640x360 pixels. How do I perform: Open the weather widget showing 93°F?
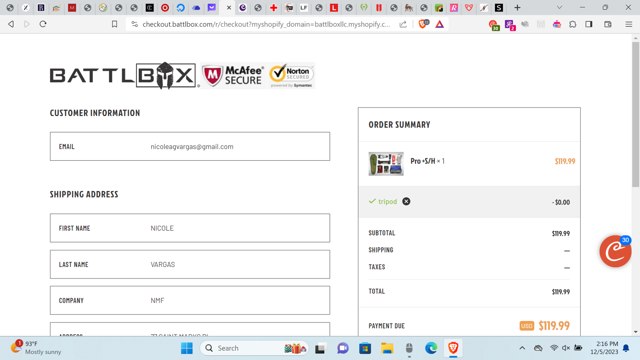point(36,348)
